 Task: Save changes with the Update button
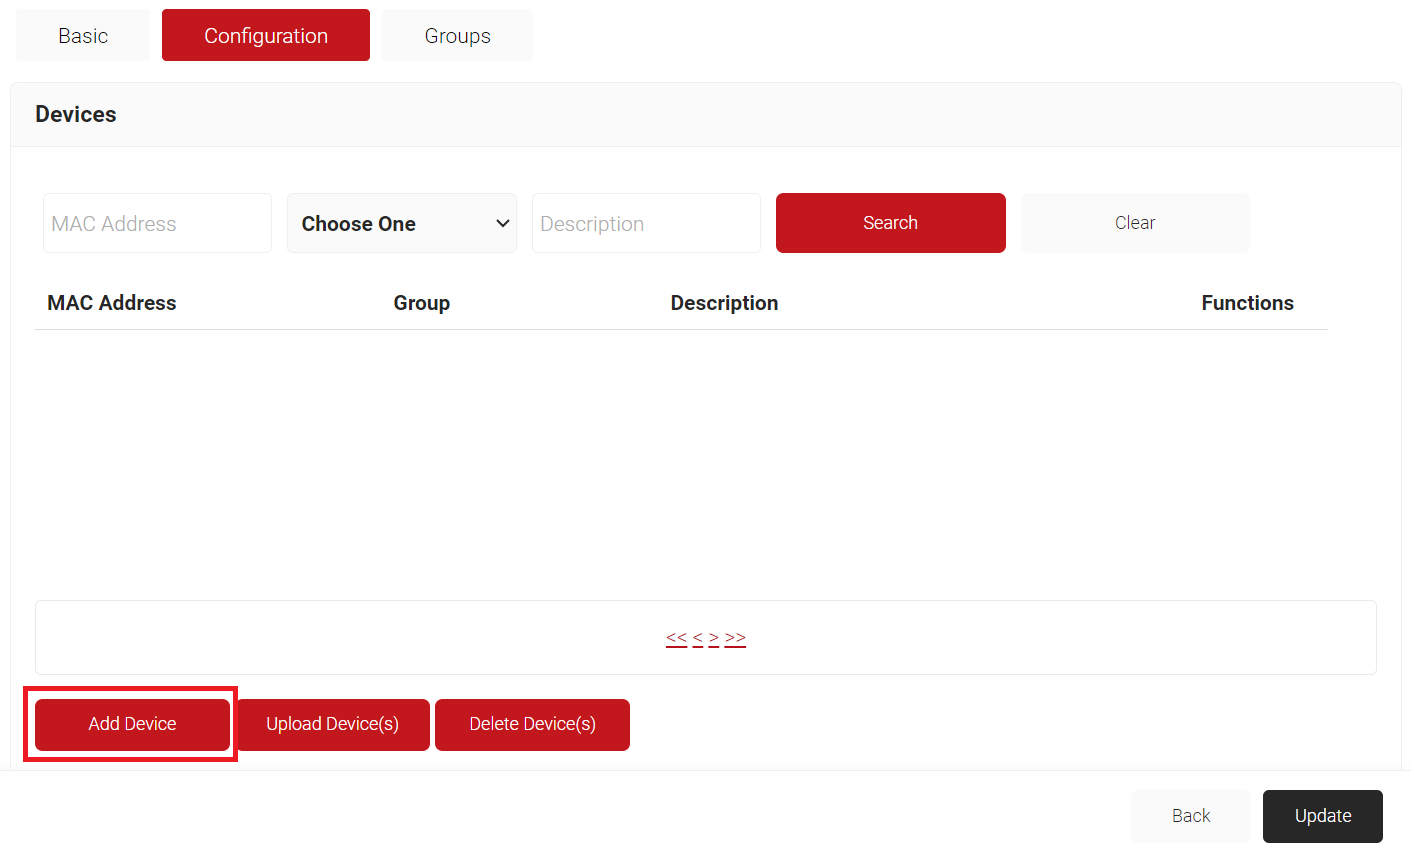1322,816
